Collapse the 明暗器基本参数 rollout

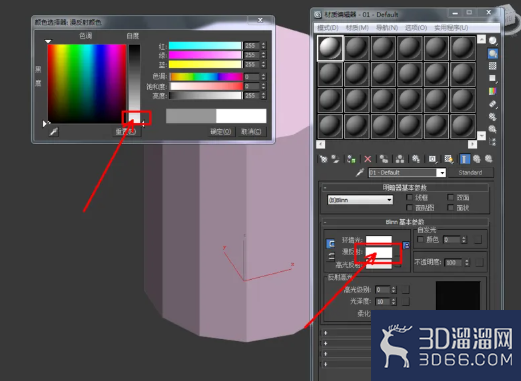[404, 188]
